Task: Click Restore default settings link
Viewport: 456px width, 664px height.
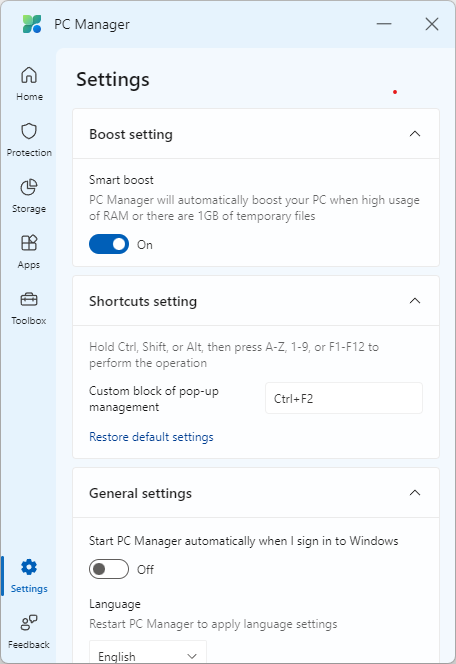Action: (151, 437)
